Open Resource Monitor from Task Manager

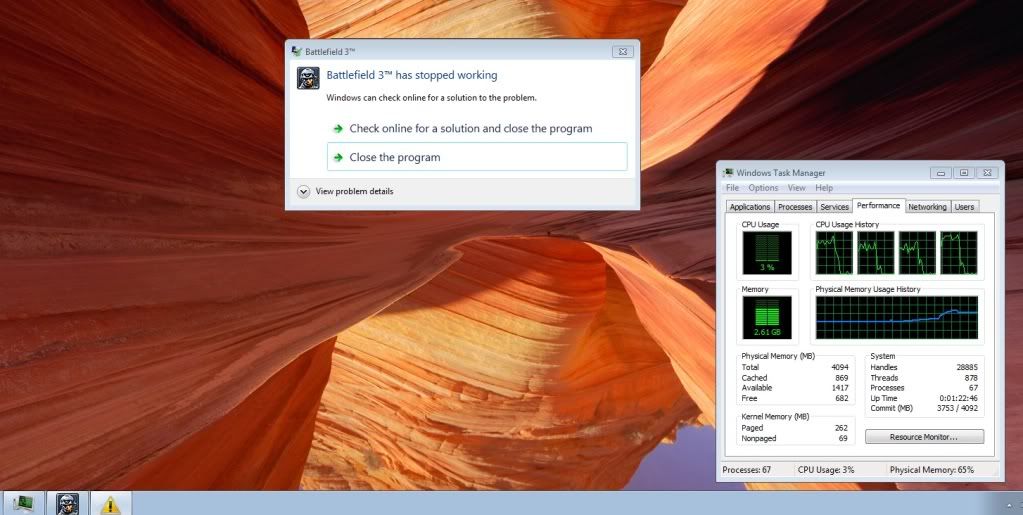[924, 437]
